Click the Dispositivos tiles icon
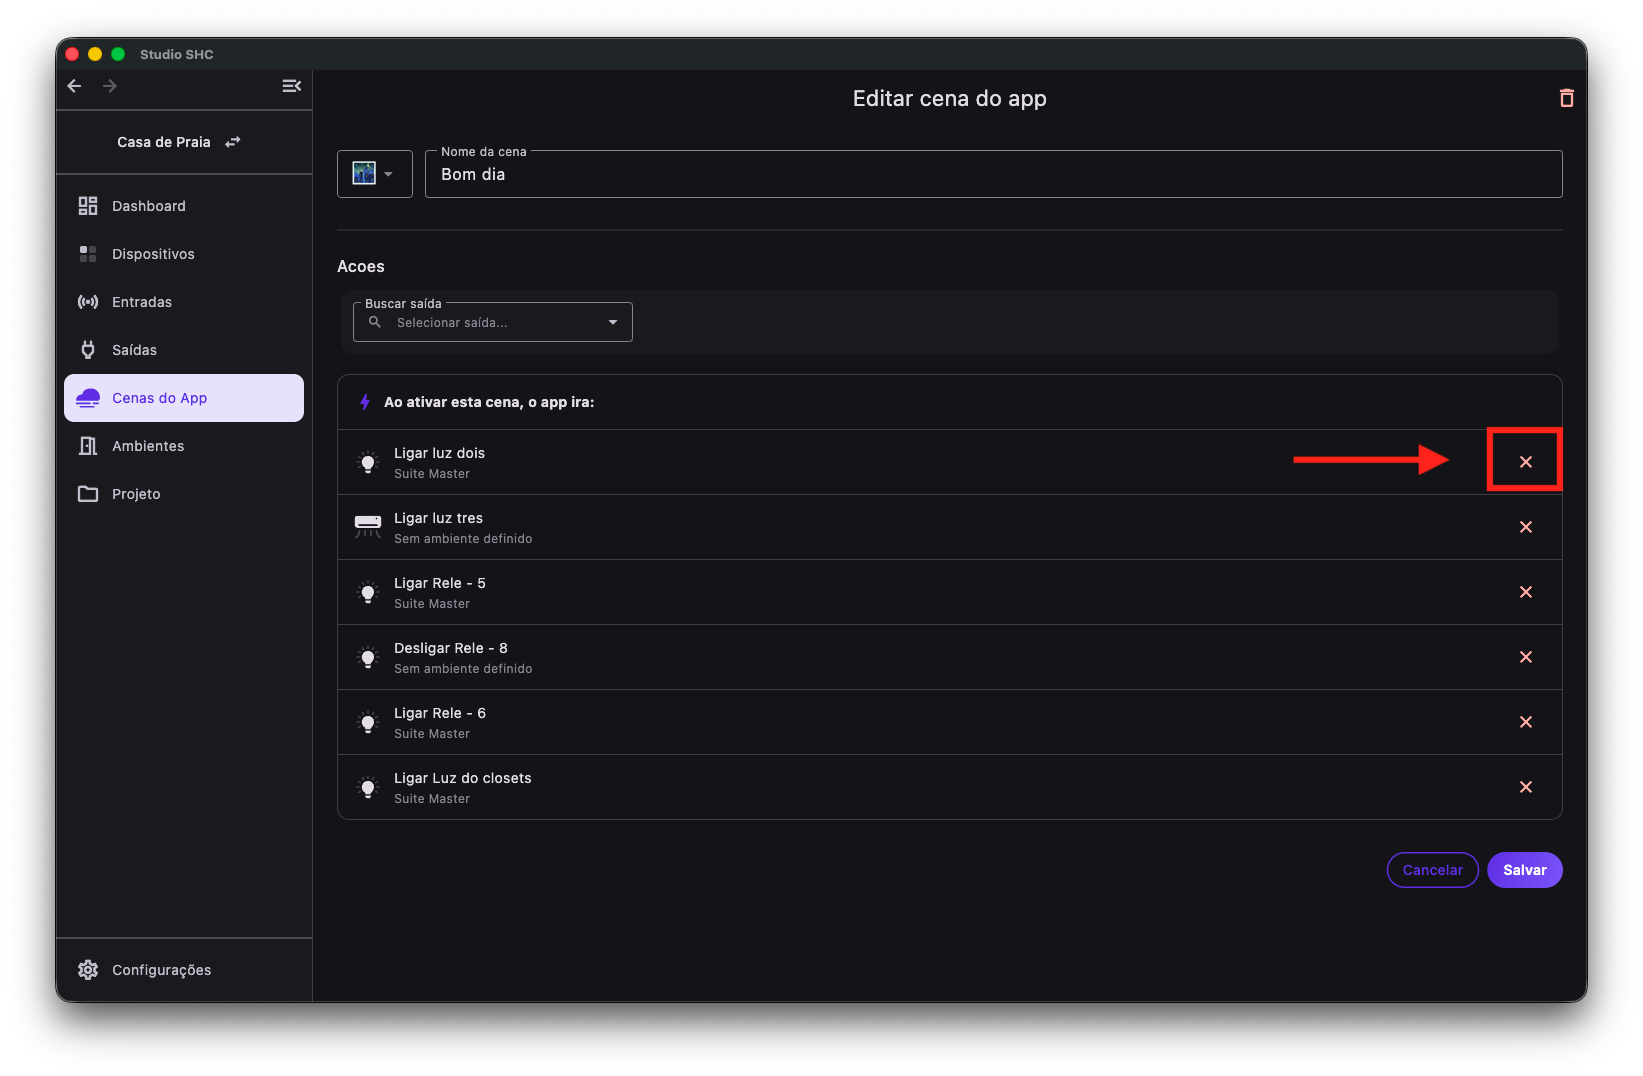This screenshot has width=1643, height=1076. 88,254
